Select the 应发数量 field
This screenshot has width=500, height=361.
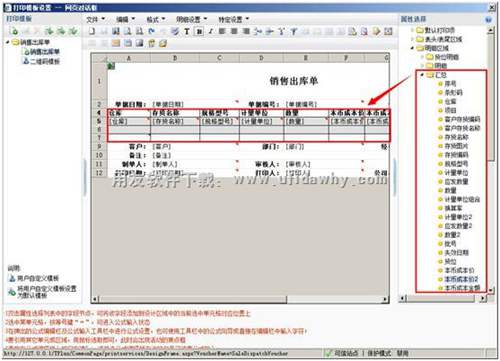[x=456, y=182]
